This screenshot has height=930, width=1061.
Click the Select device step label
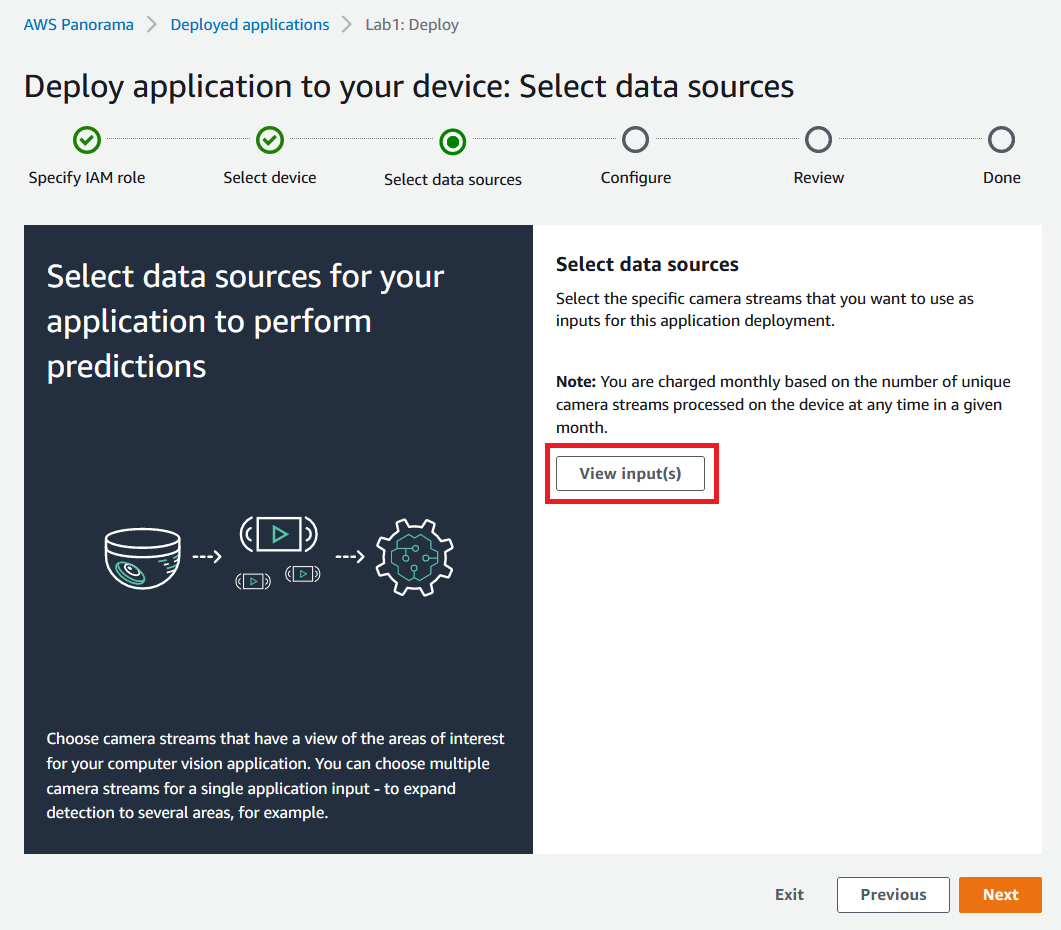click(270, 177)
